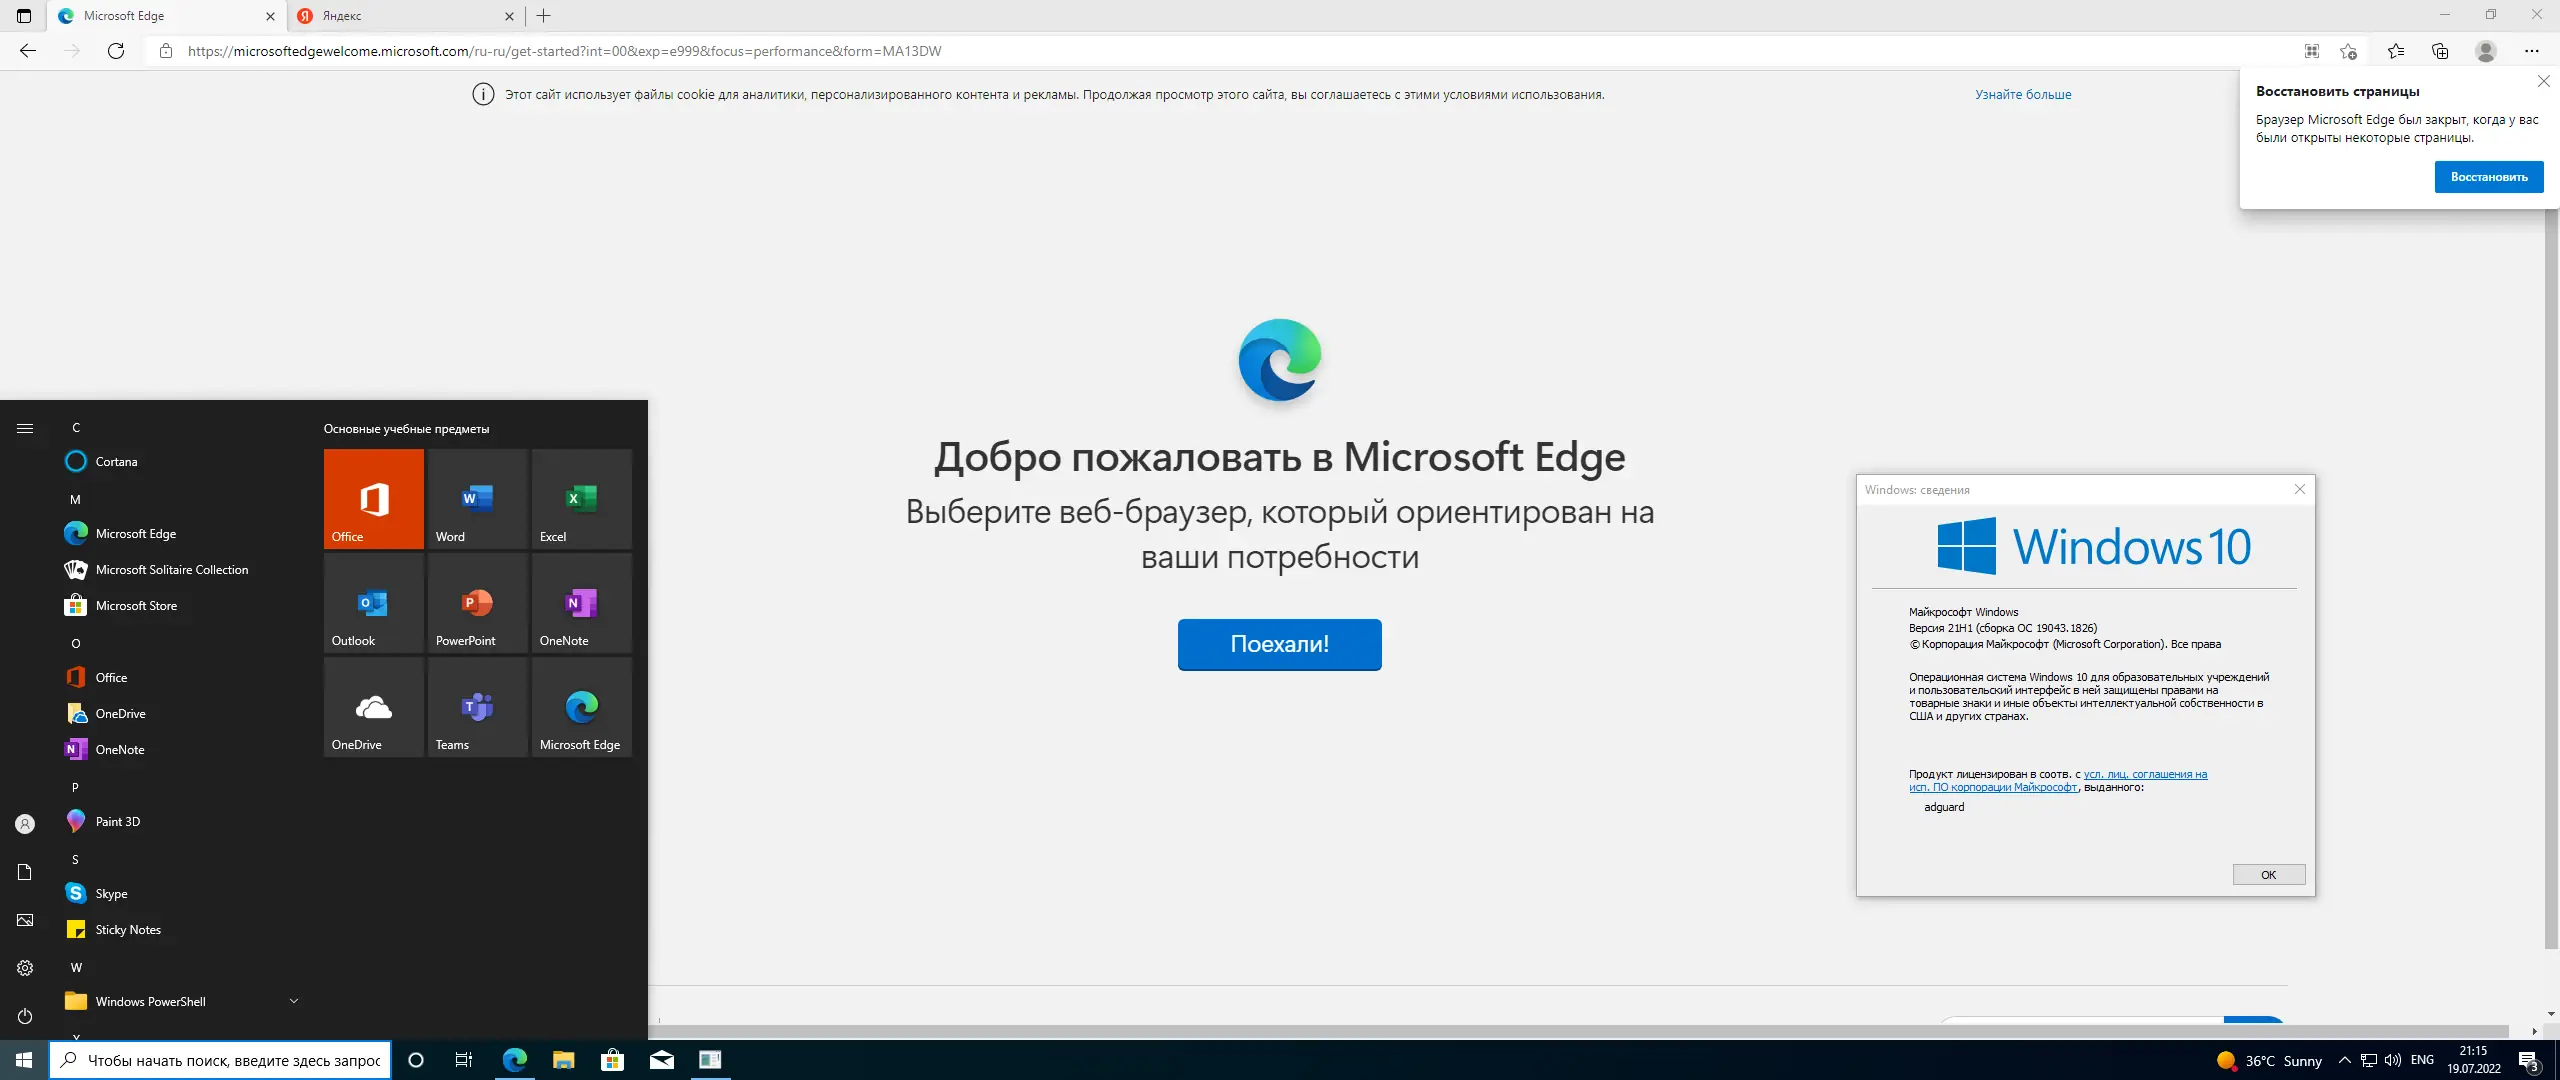
Task: Expand the Windows PowerShell folder
Action: pos(293,1001)
